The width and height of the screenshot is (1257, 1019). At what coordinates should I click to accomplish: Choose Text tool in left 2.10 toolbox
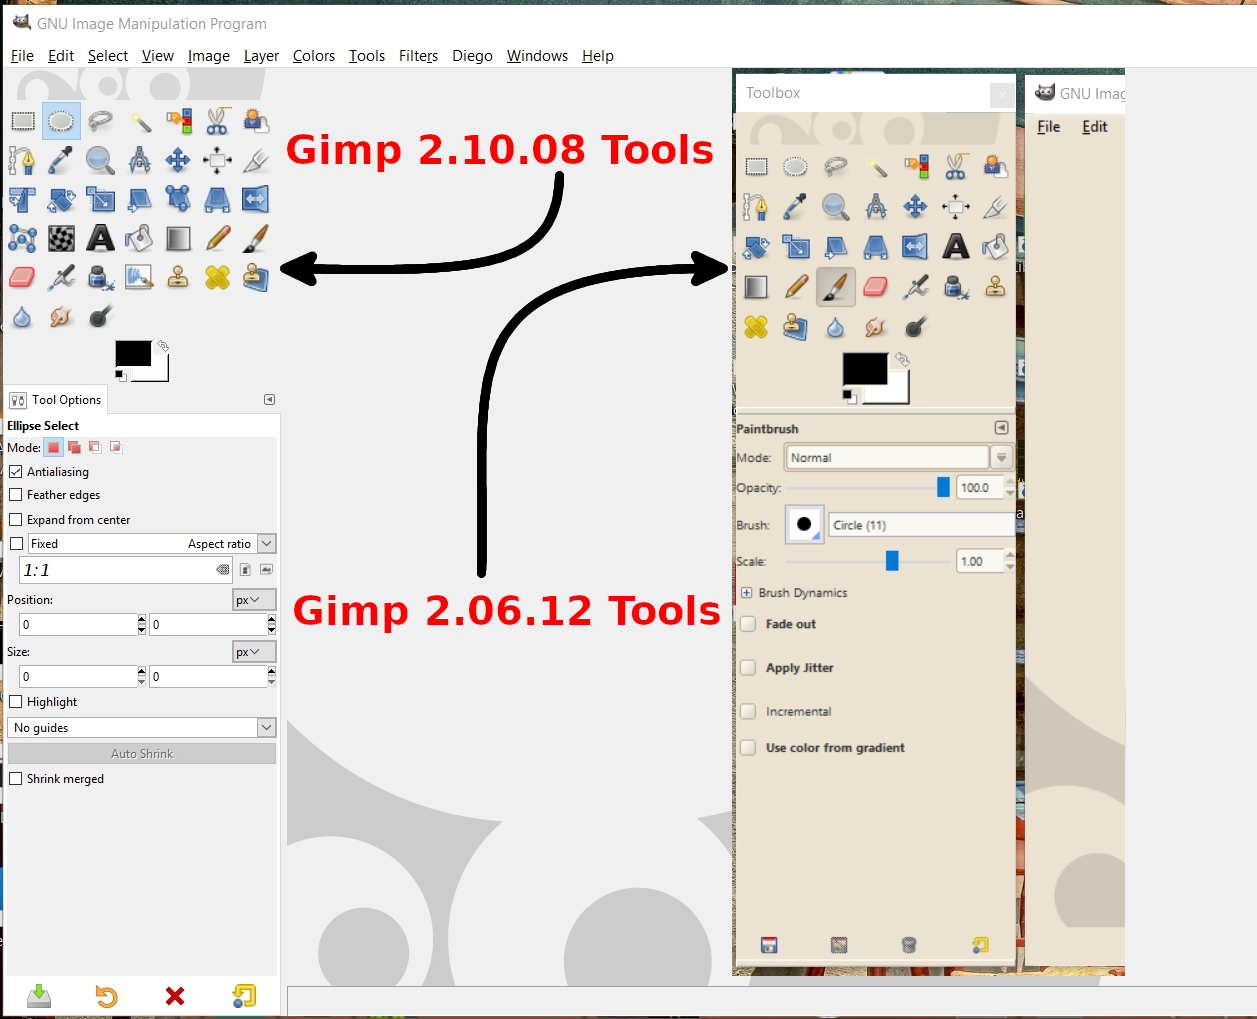click(x=100, y=238)
